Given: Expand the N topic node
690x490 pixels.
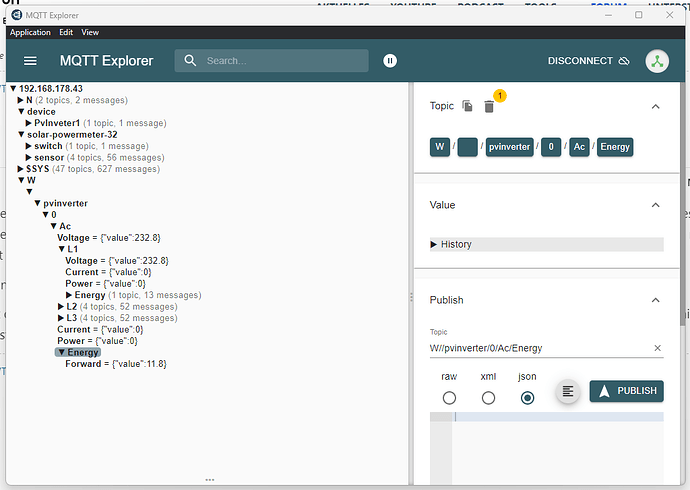Looking at the screenshot, I should point(20,100).
